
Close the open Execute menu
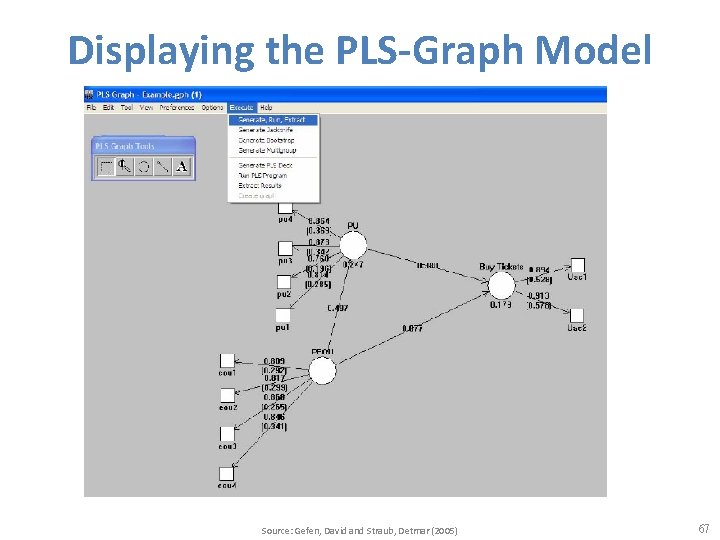(242, 107)
